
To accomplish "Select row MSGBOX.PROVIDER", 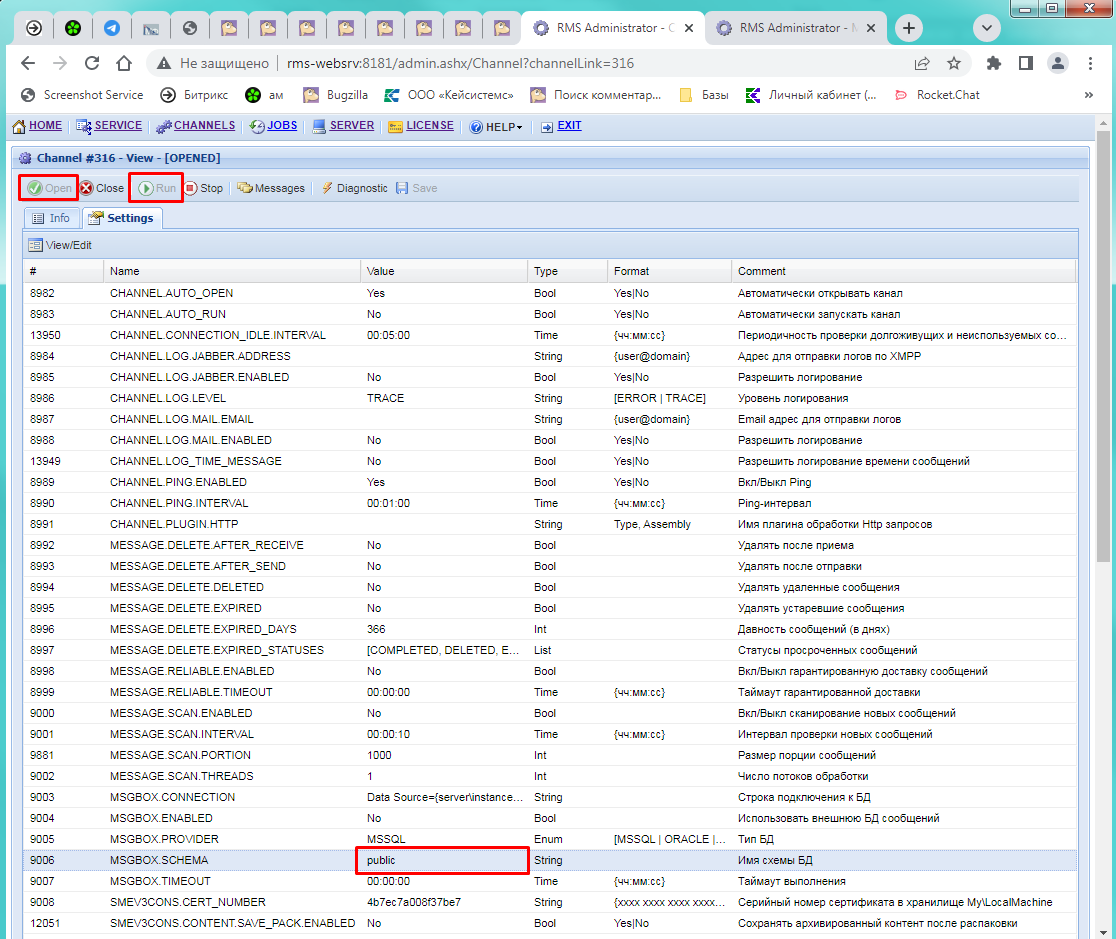I will point(549,839).
